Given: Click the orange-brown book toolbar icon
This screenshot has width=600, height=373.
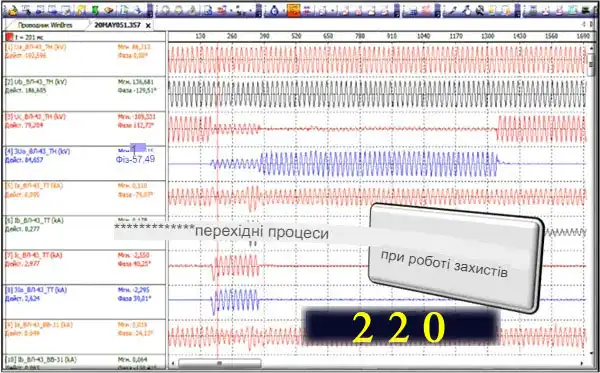Looking at the screenshot, I should click(x=109, y=10).
